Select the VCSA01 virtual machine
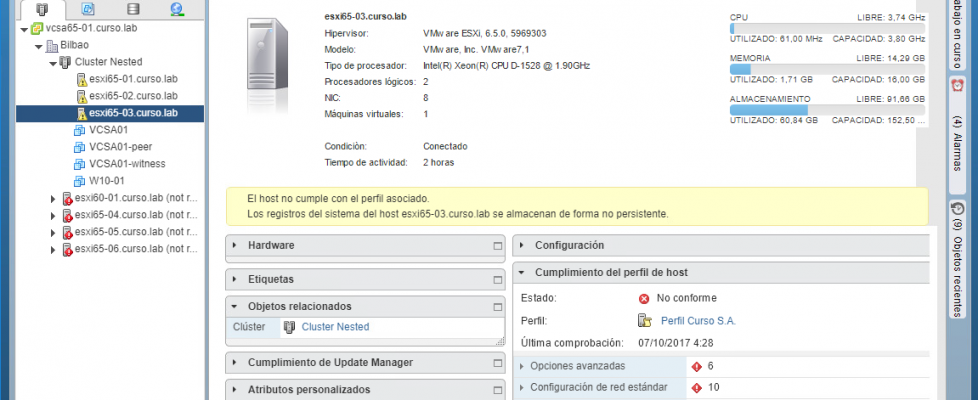978x400 pixels. coord(108,130)
